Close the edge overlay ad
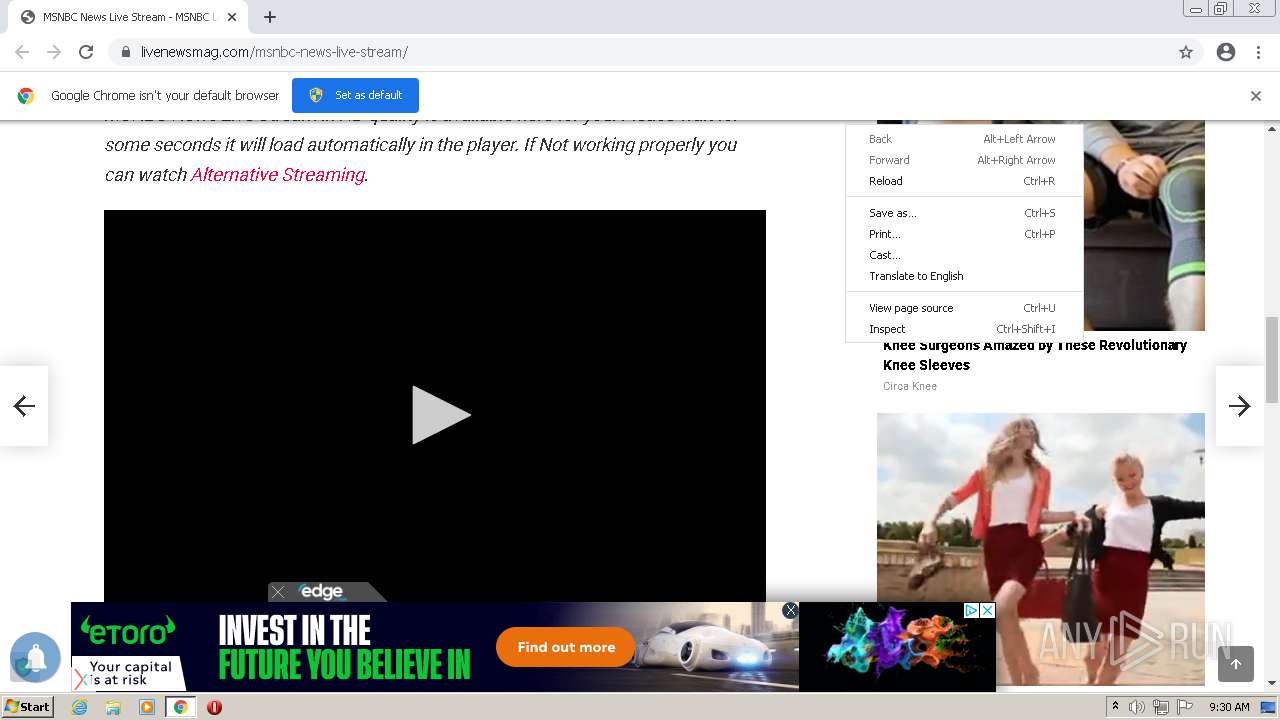The height and width of the screenshot is (720, 1280). [x=278, y=592]
